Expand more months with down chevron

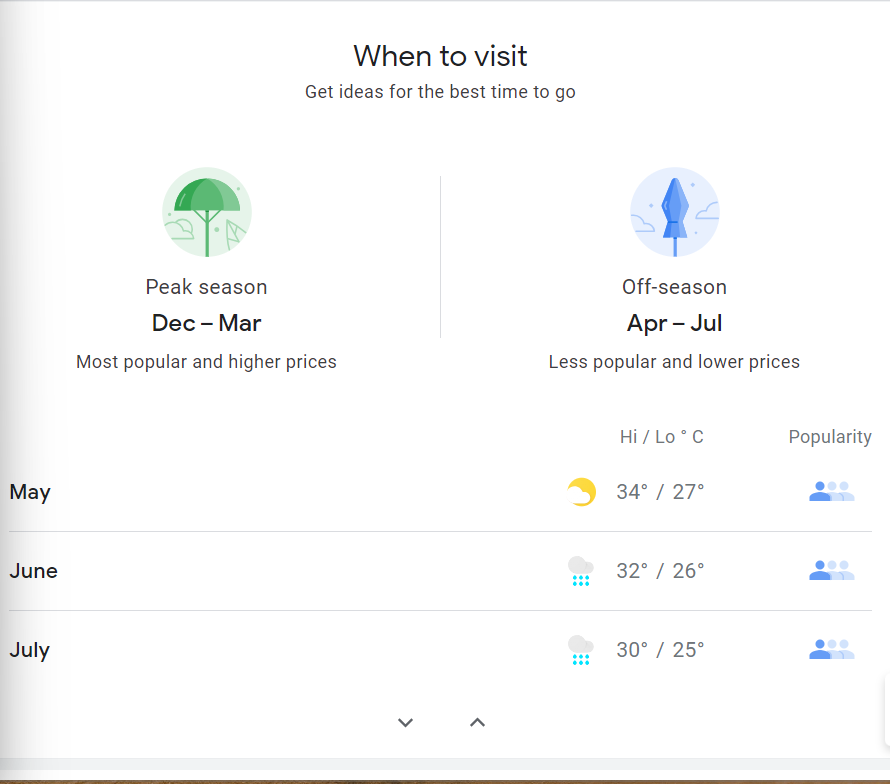pyautogui.click(x=405, y=723)
